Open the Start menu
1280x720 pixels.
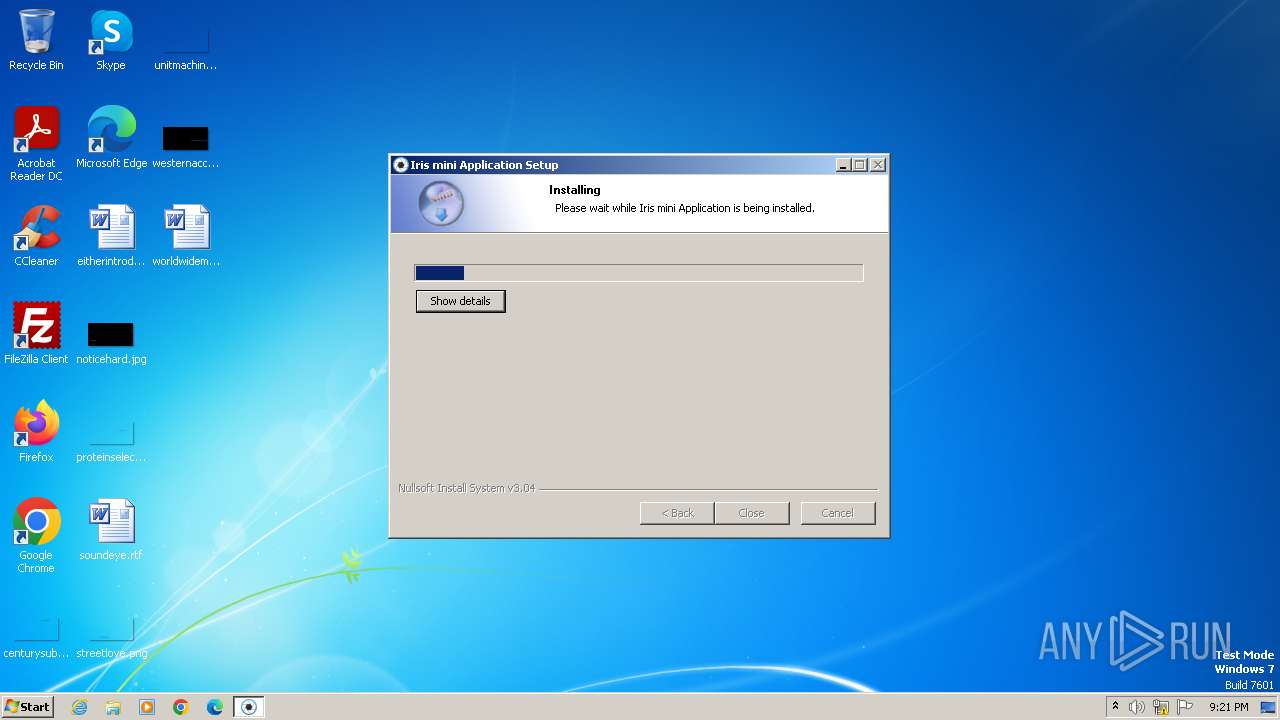(x=27, y=707)
